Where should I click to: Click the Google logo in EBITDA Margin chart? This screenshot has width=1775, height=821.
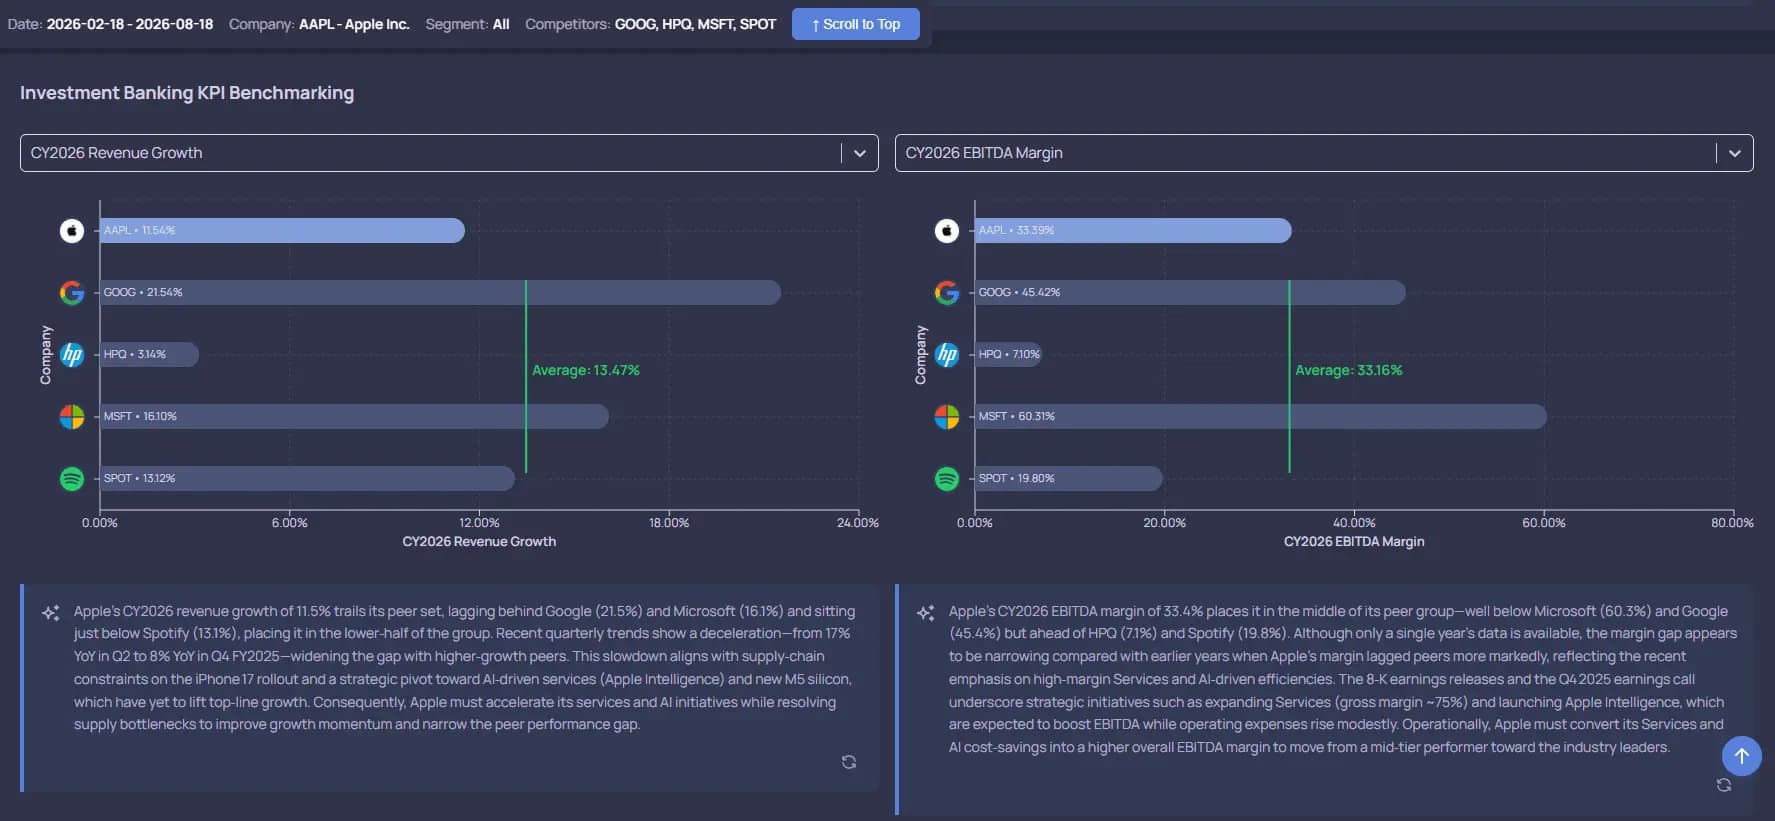947,293
